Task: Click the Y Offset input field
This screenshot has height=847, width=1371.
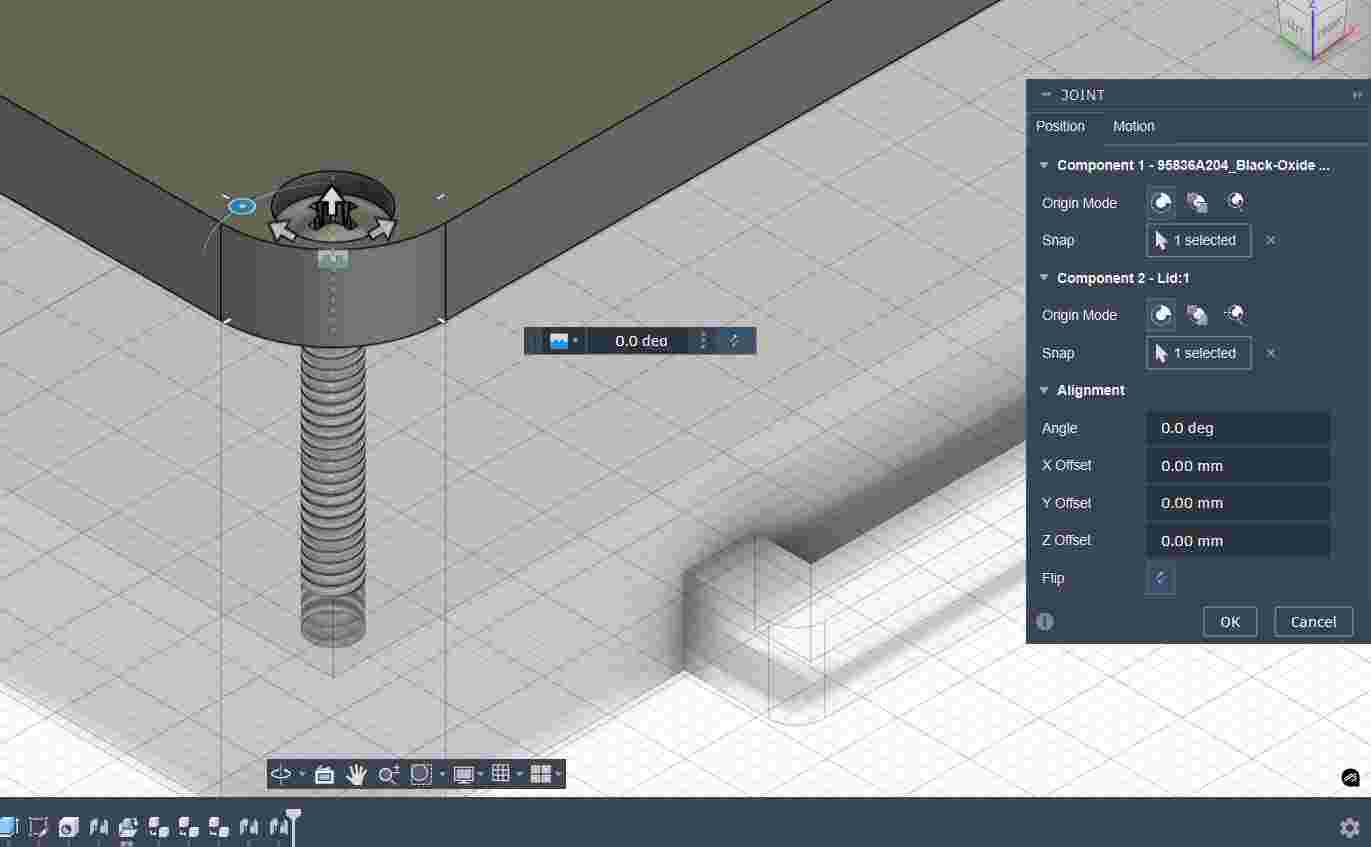Action: (1238, 503)
